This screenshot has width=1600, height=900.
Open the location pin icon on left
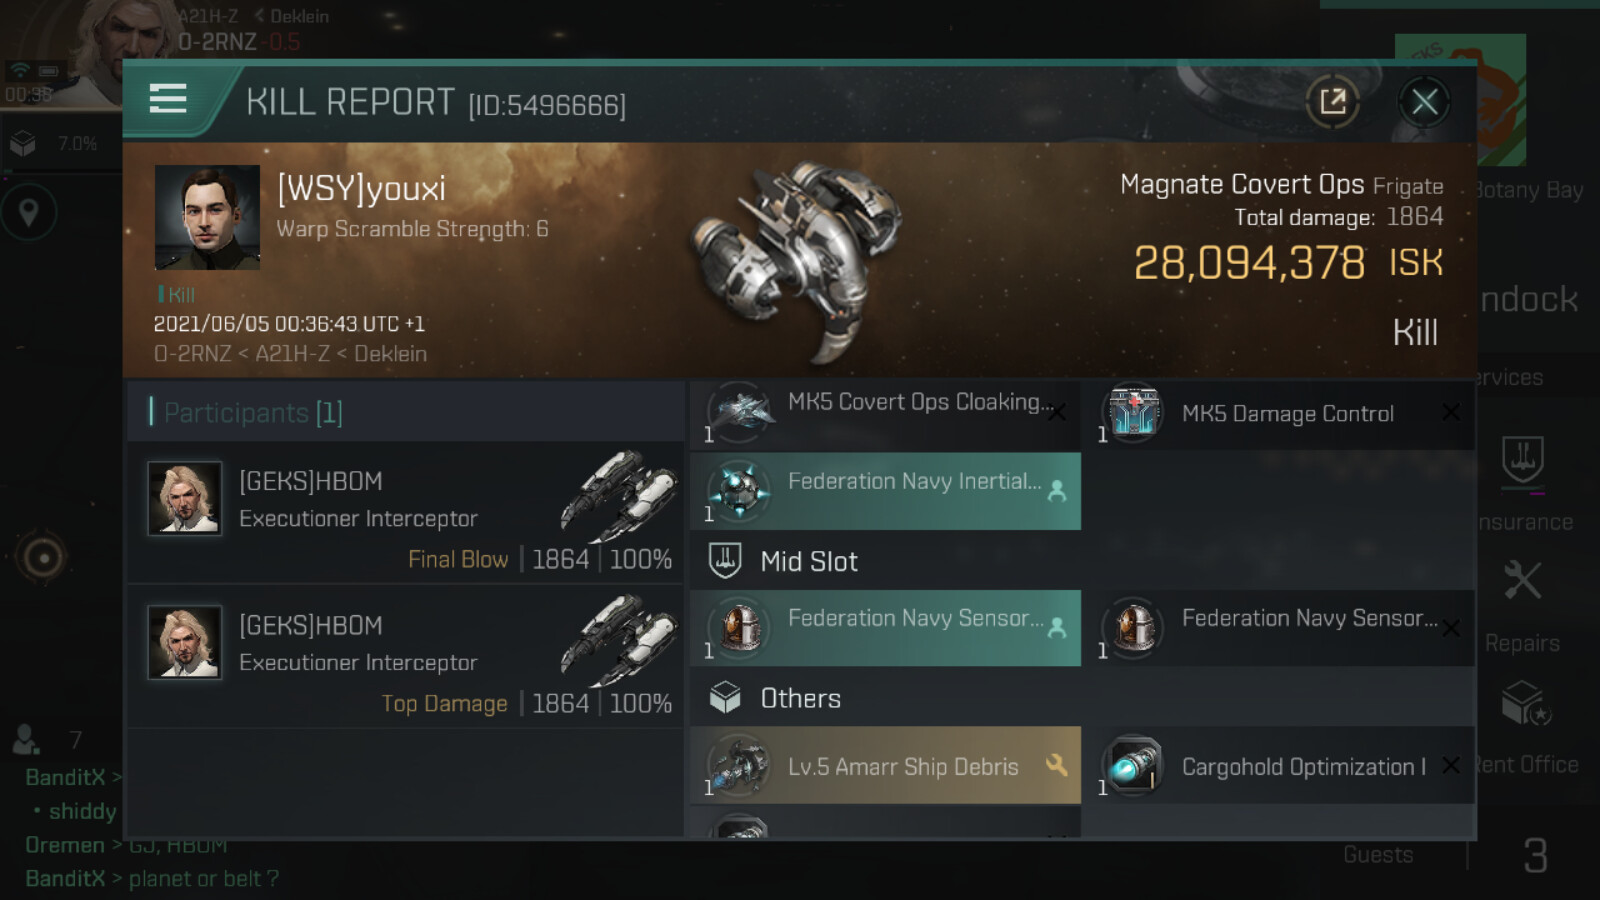coord(29,212)
